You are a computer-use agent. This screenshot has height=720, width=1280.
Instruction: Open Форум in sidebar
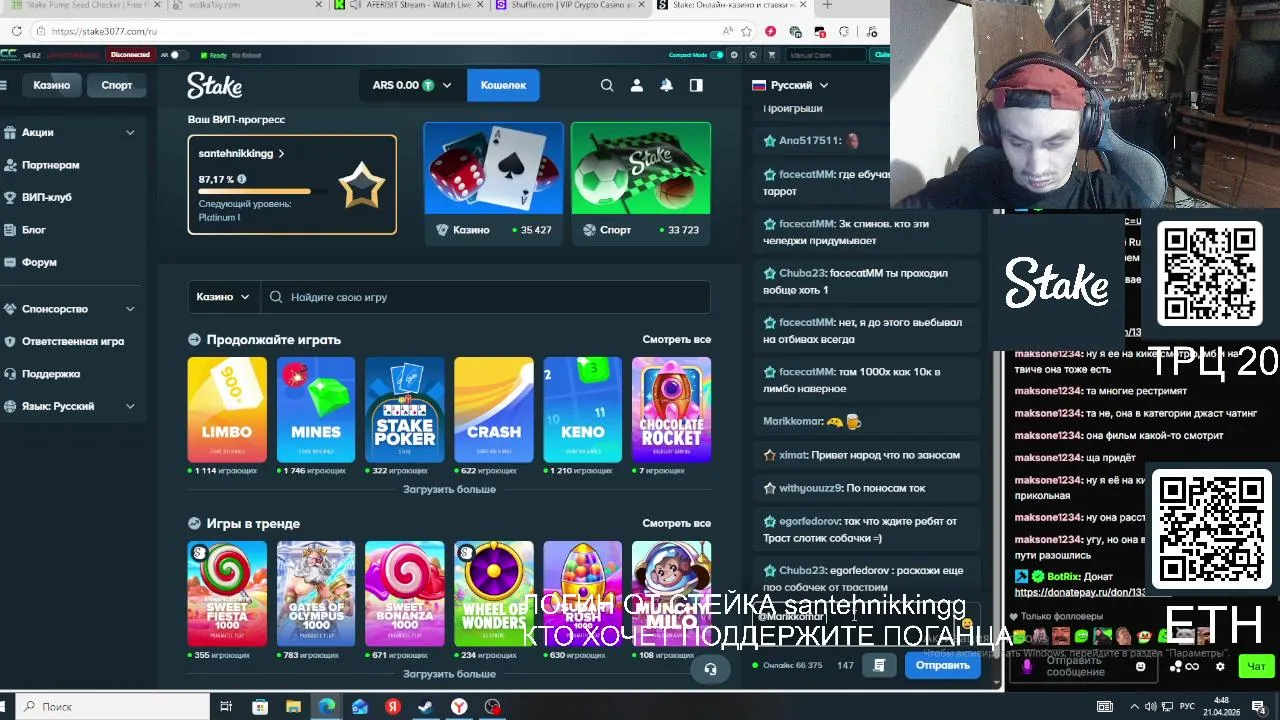pos(39,262)
